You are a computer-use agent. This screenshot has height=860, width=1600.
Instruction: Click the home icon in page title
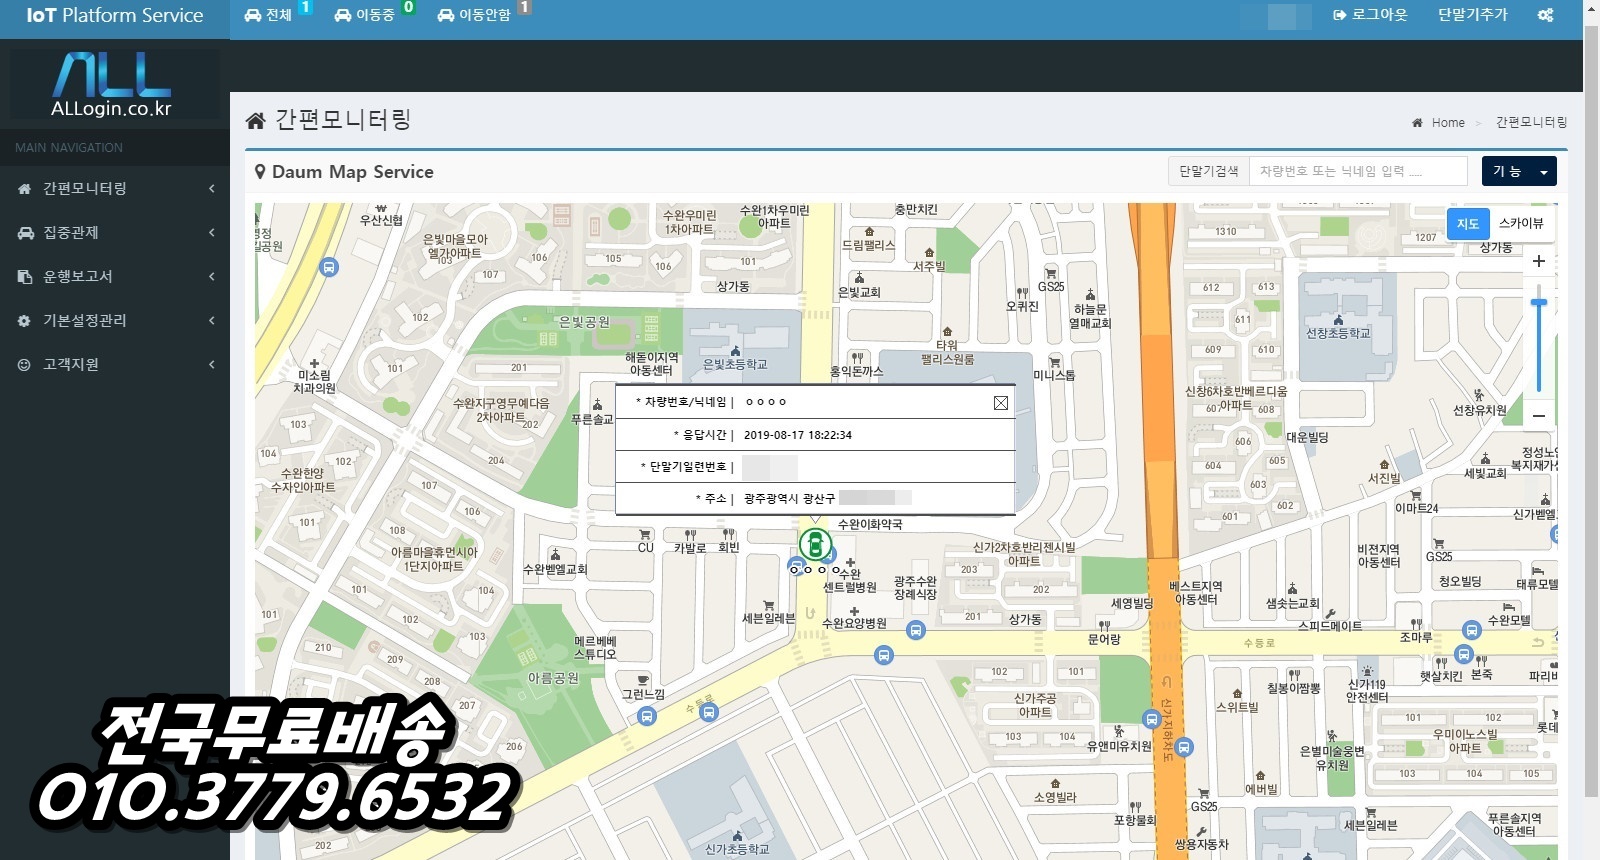pyautogui.click(x=255, y=121)
